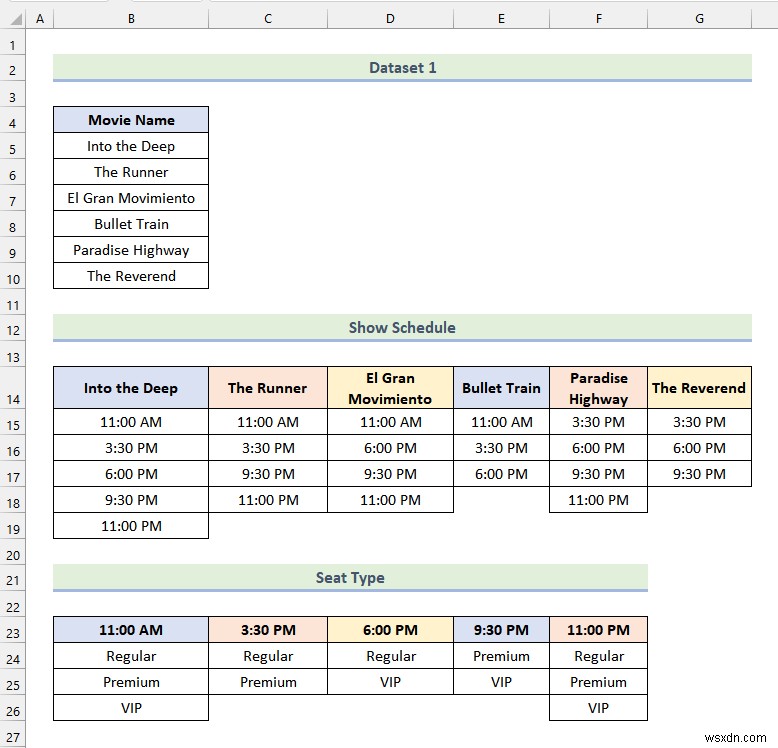This screenshot has height=748, width=778.
Task: Select Premium cell under 9:30 PM
Action: [501, 656]
